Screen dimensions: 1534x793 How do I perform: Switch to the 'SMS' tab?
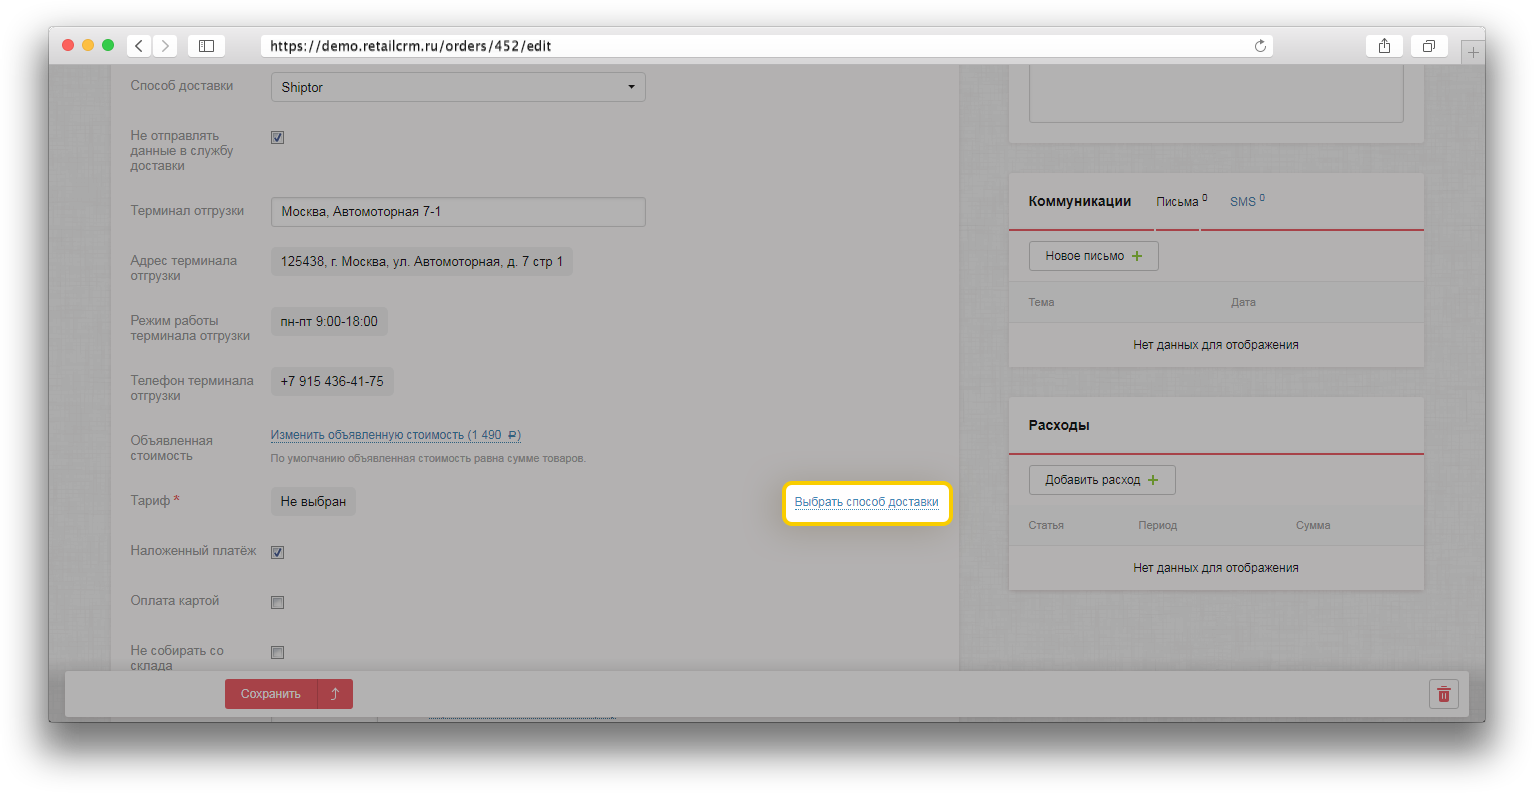pos(1243,202)
